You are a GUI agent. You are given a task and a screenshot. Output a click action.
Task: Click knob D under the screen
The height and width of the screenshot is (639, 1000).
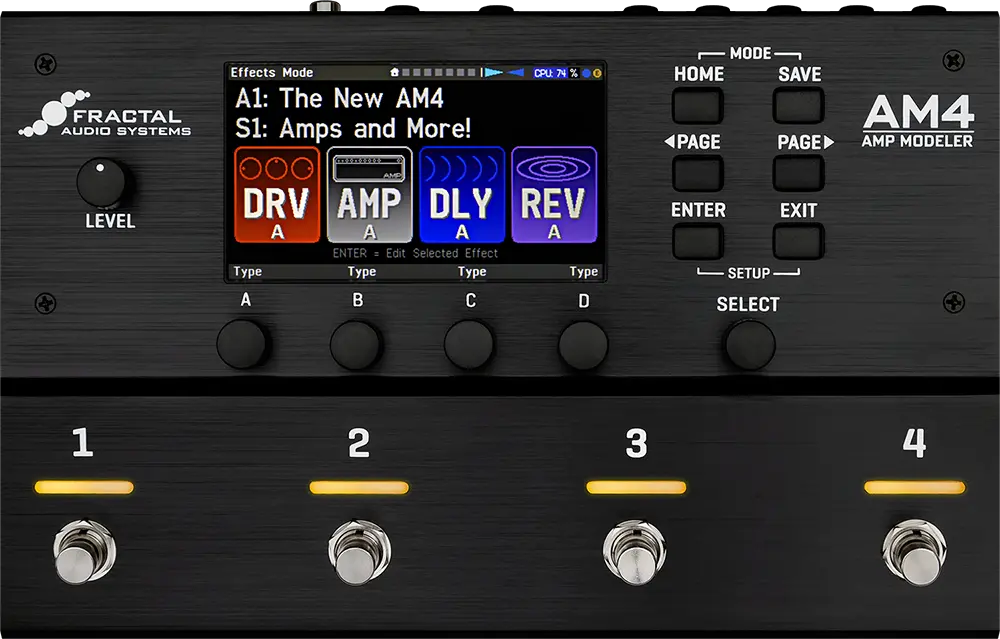pos(583,344)
